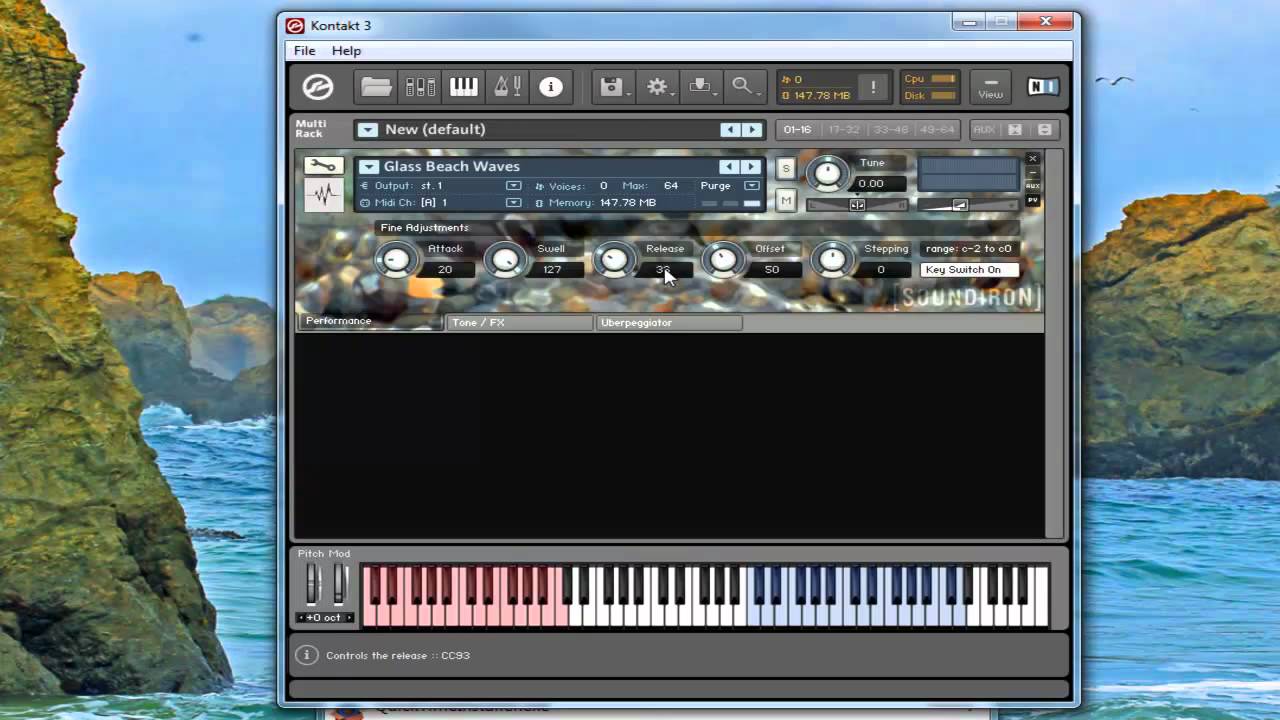Open the File menu

point(304,51)
